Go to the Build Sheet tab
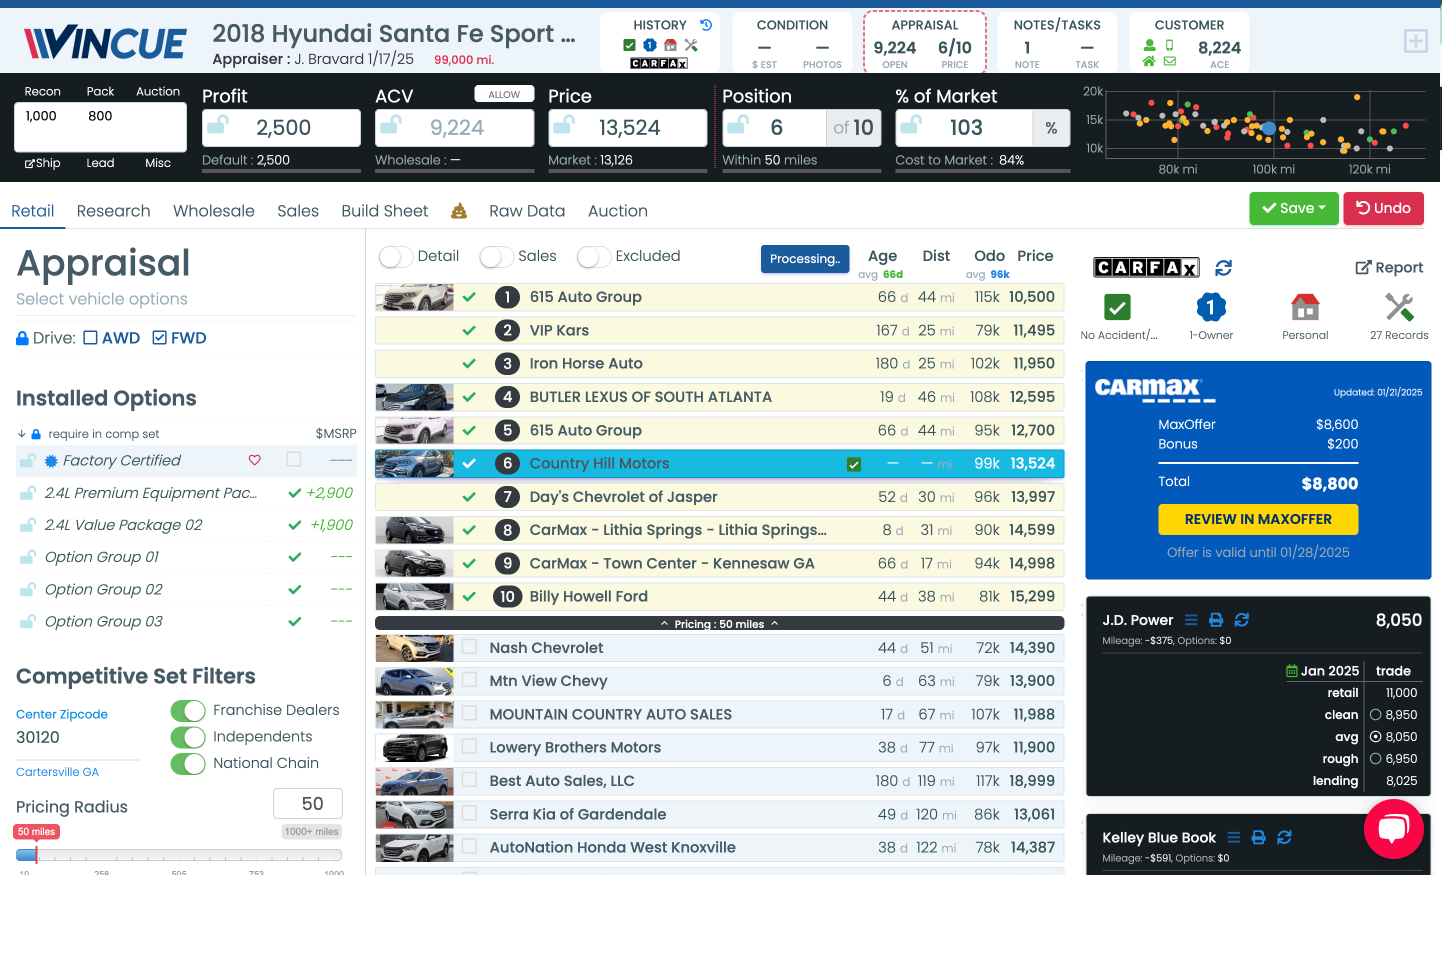 (385, 211)
